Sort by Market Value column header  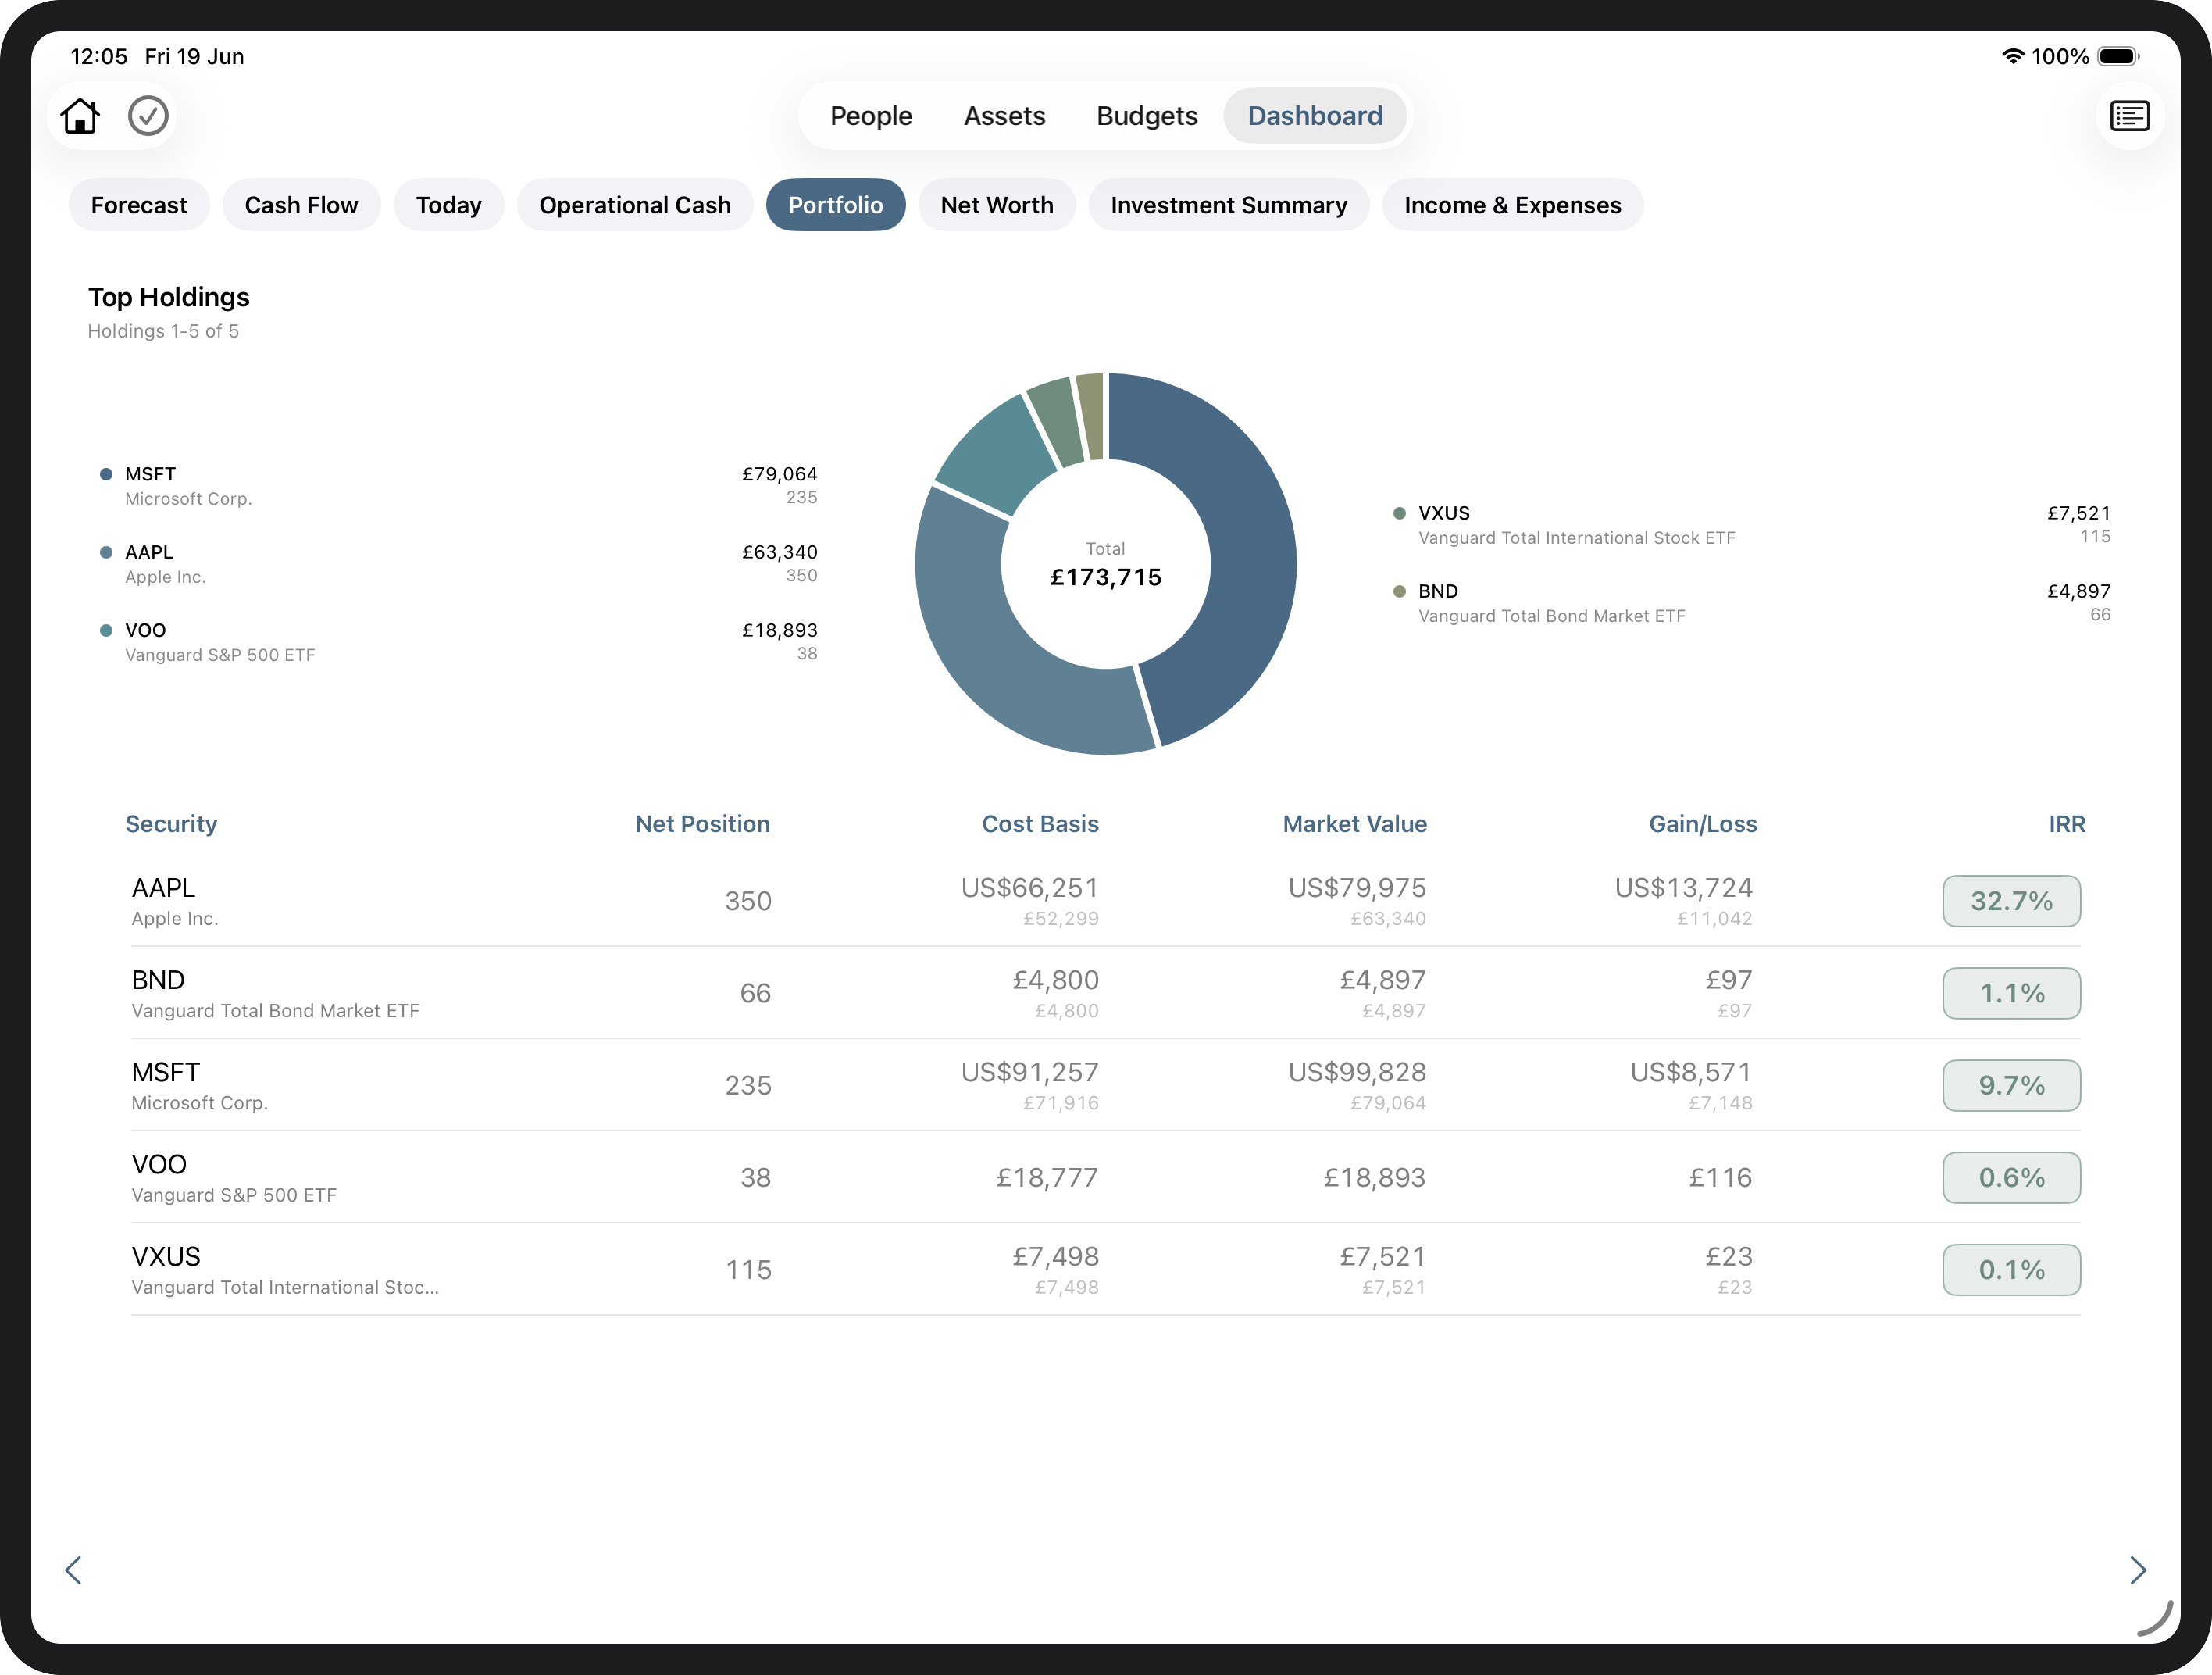click(1355, 824)
